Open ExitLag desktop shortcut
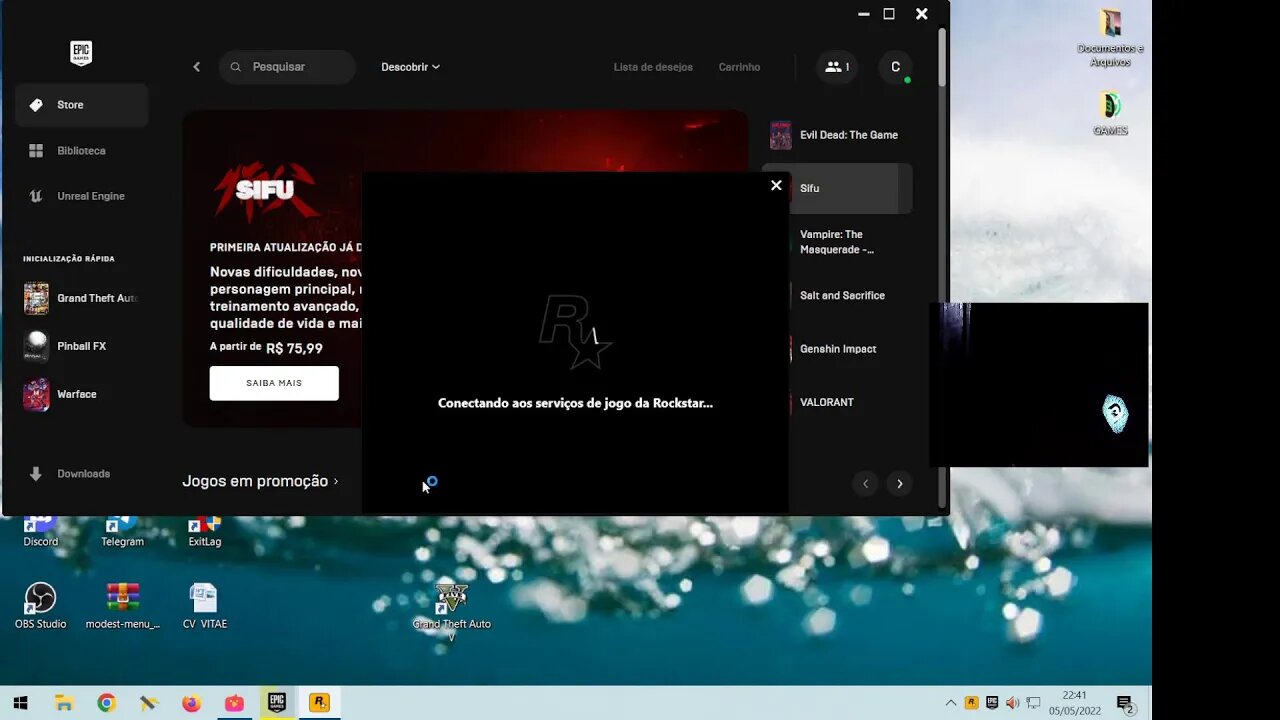This screenshot has height=720, width=1280. click(204, 530)
